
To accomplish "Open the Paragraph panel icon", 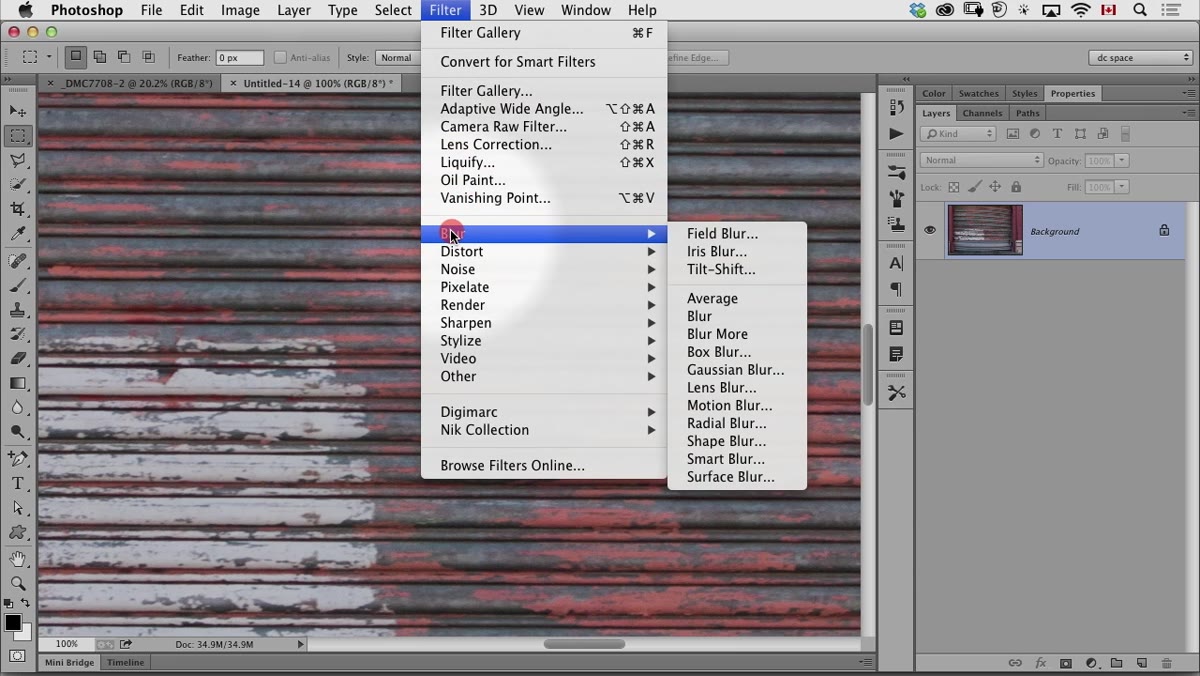I will pos(896,290).
